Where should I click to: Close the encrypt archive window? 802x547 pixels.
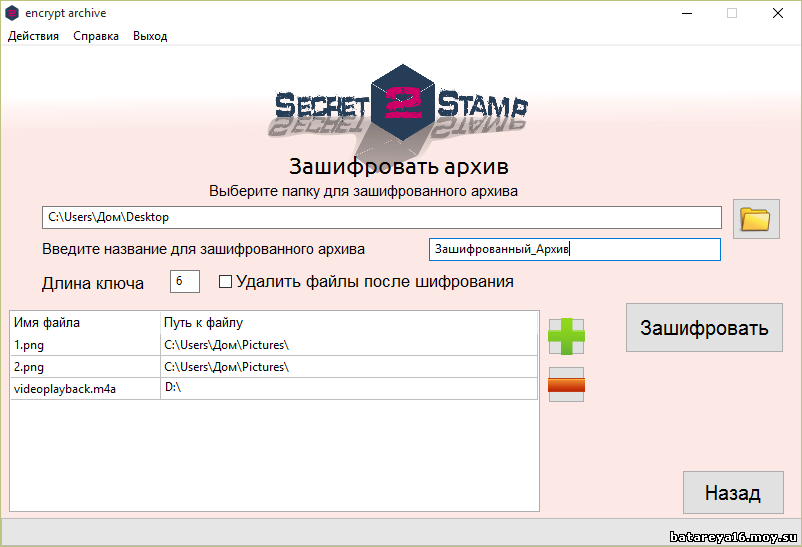click(777, 13)
